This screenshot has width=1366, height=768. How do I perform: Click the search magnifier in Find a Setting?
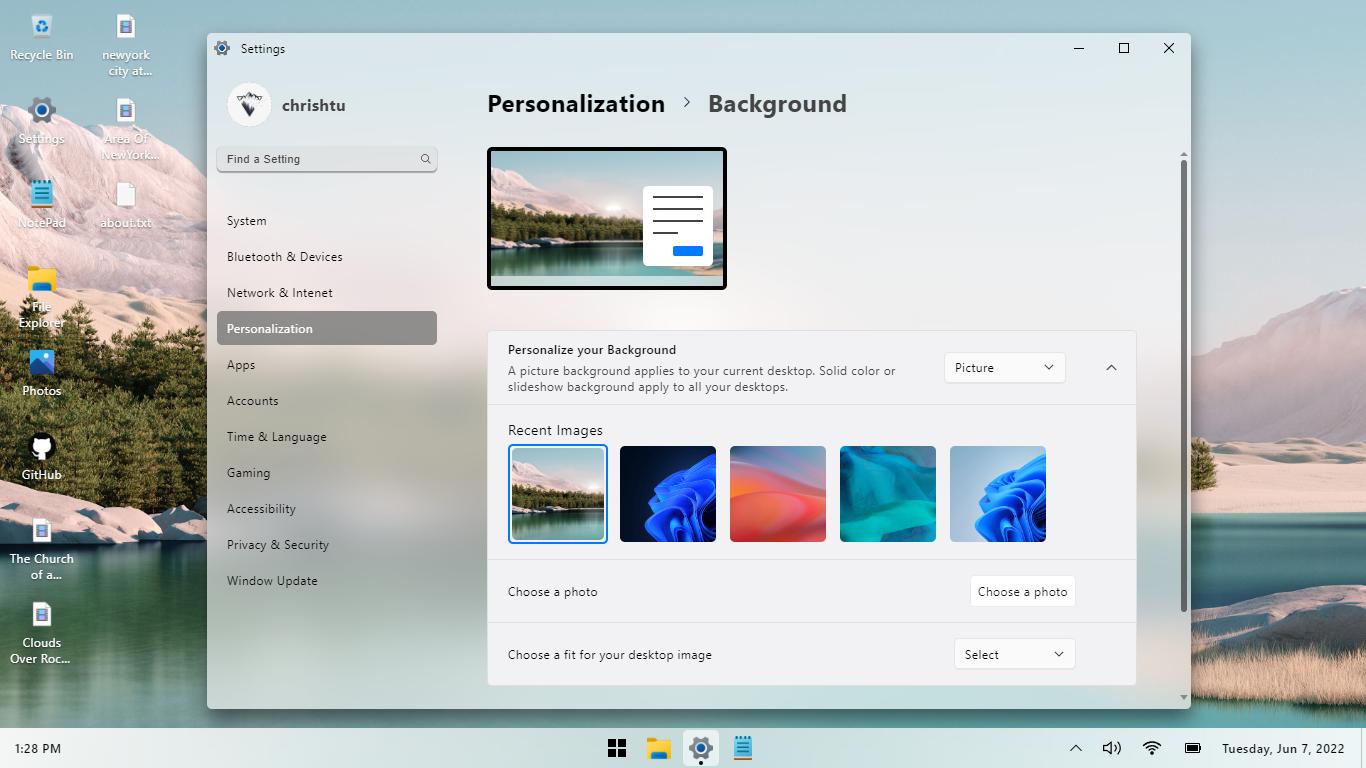coord(425,159)
